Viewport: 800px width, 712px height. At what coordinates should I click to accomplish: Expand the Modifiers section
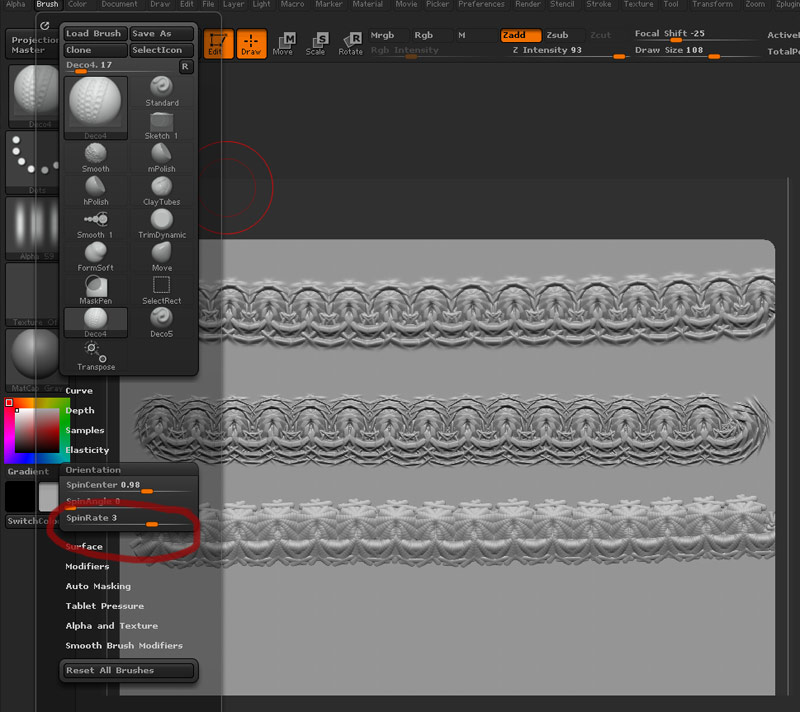coord(87,566)
